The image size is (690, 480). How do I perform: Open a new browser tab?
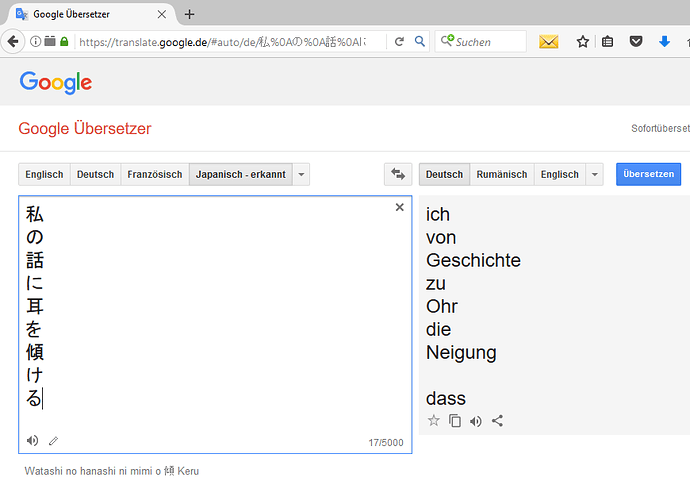click(189, 15)
